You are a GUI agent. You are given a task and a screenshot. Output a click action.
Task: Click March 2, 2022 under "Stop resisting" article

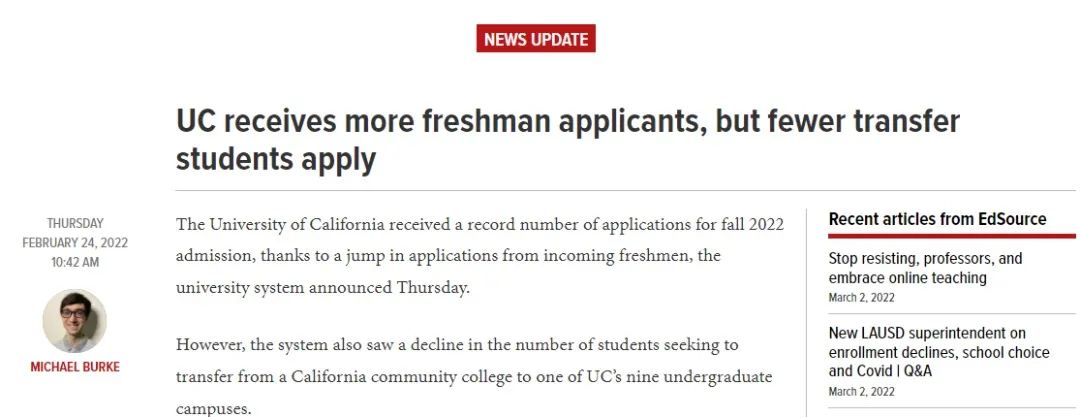861,297
